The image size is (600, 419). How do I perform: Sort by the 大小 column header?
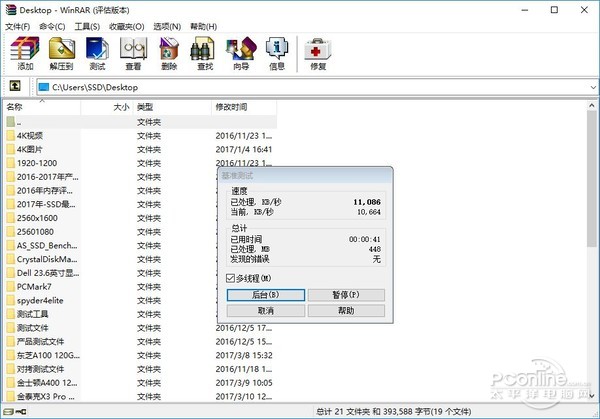[x=107, y=107]
